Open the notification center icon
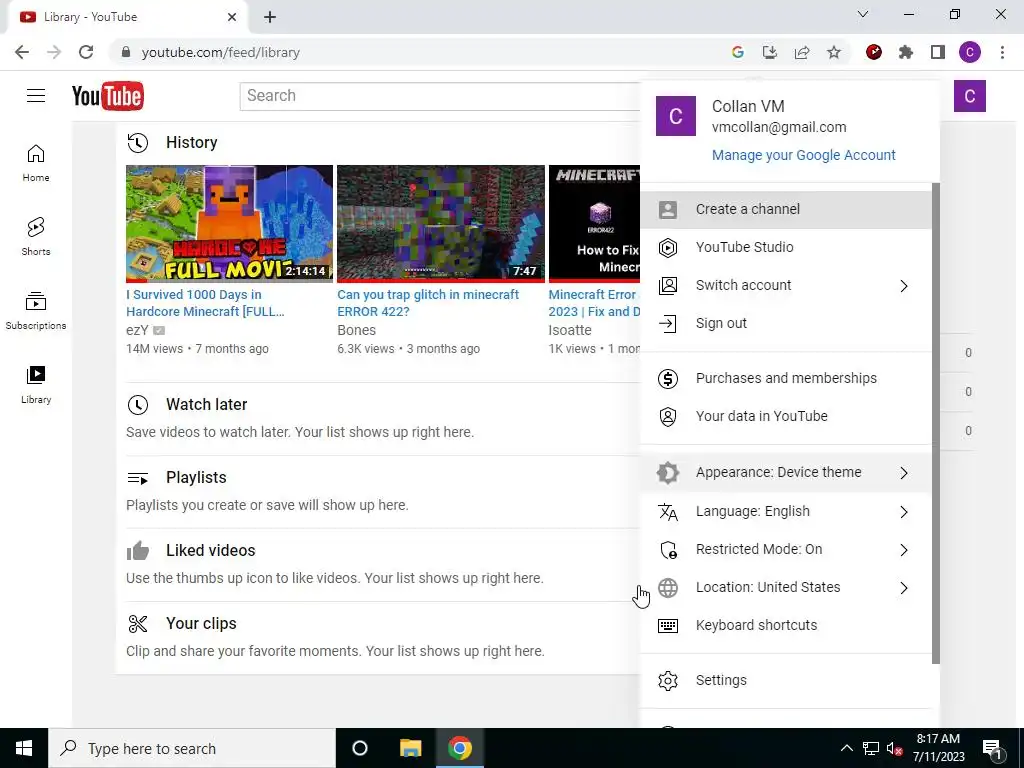1024x768 pixels. [992, 748]
